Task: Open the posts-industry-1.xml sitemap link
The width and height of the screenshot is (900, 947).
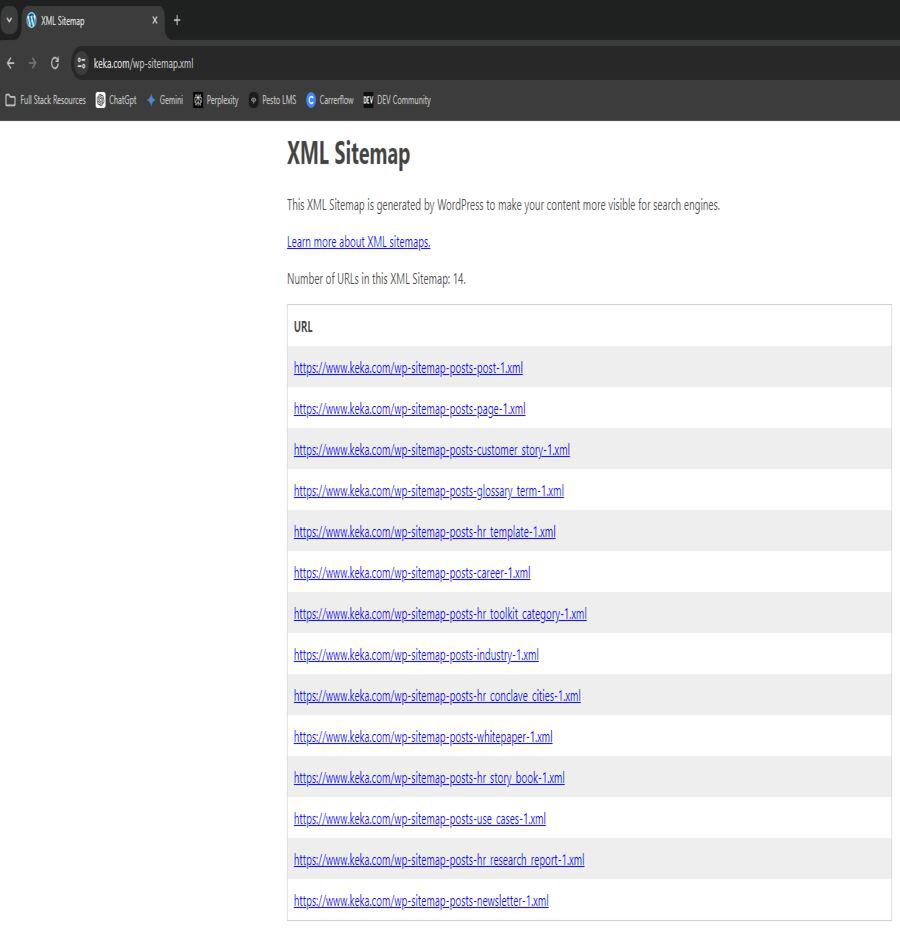Action: click(416, 655)
